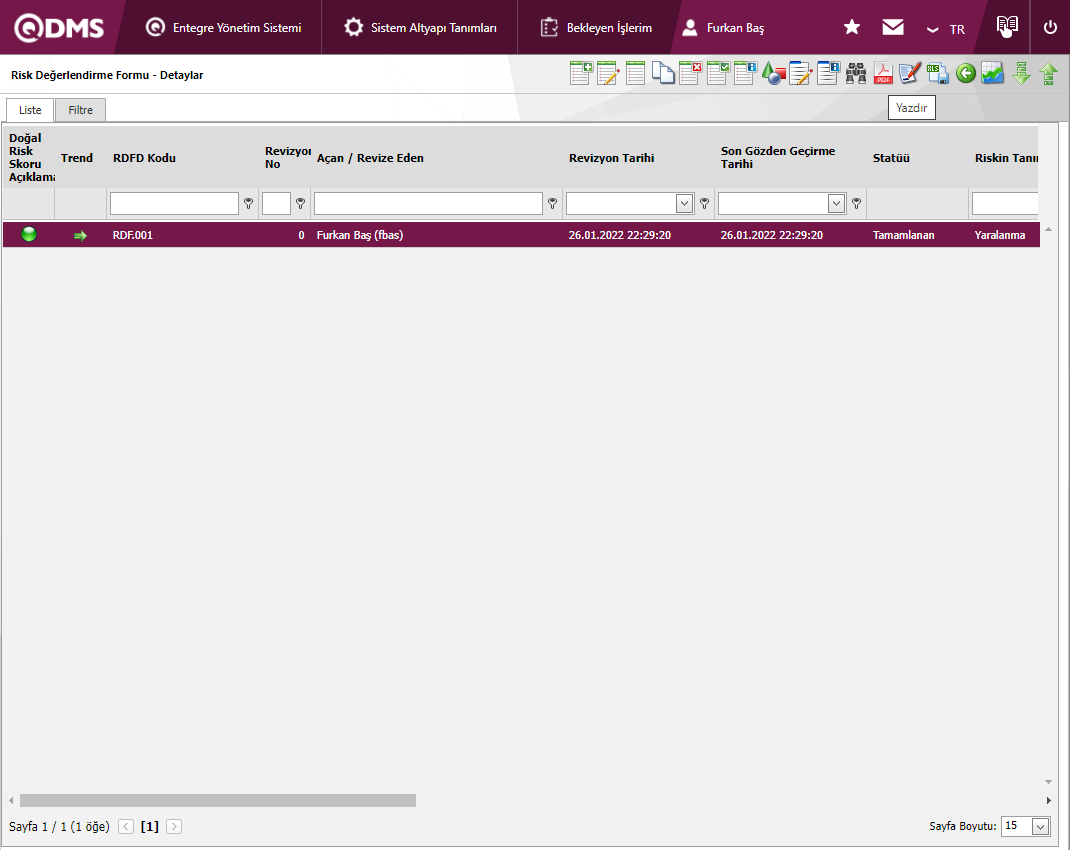Open the Sayfa Boyutu page size dropdown
Viewport: 1070px width, 850px height.
(1040, 826)
